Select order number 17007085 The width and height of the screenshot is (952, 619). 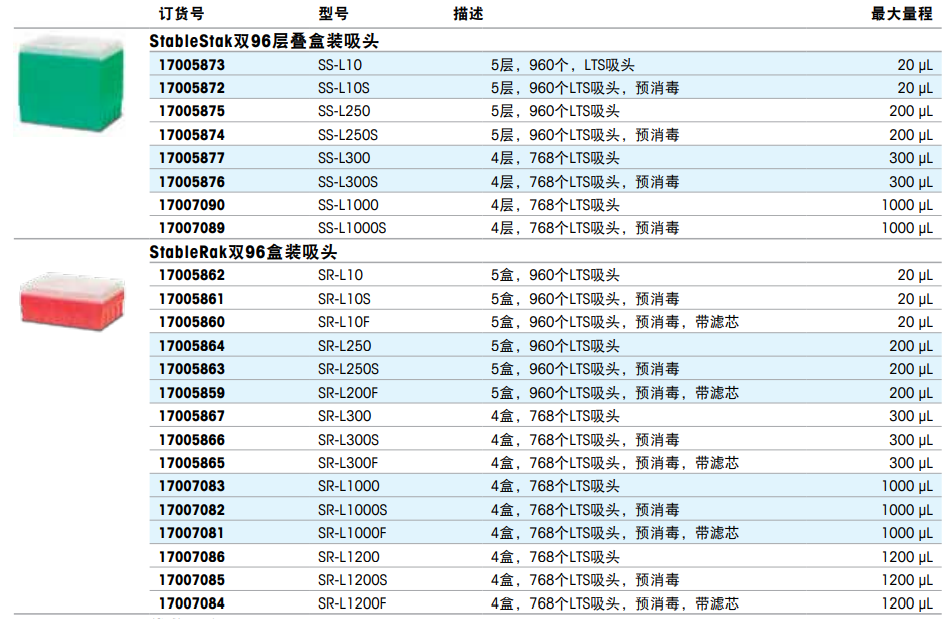point(192,580)
